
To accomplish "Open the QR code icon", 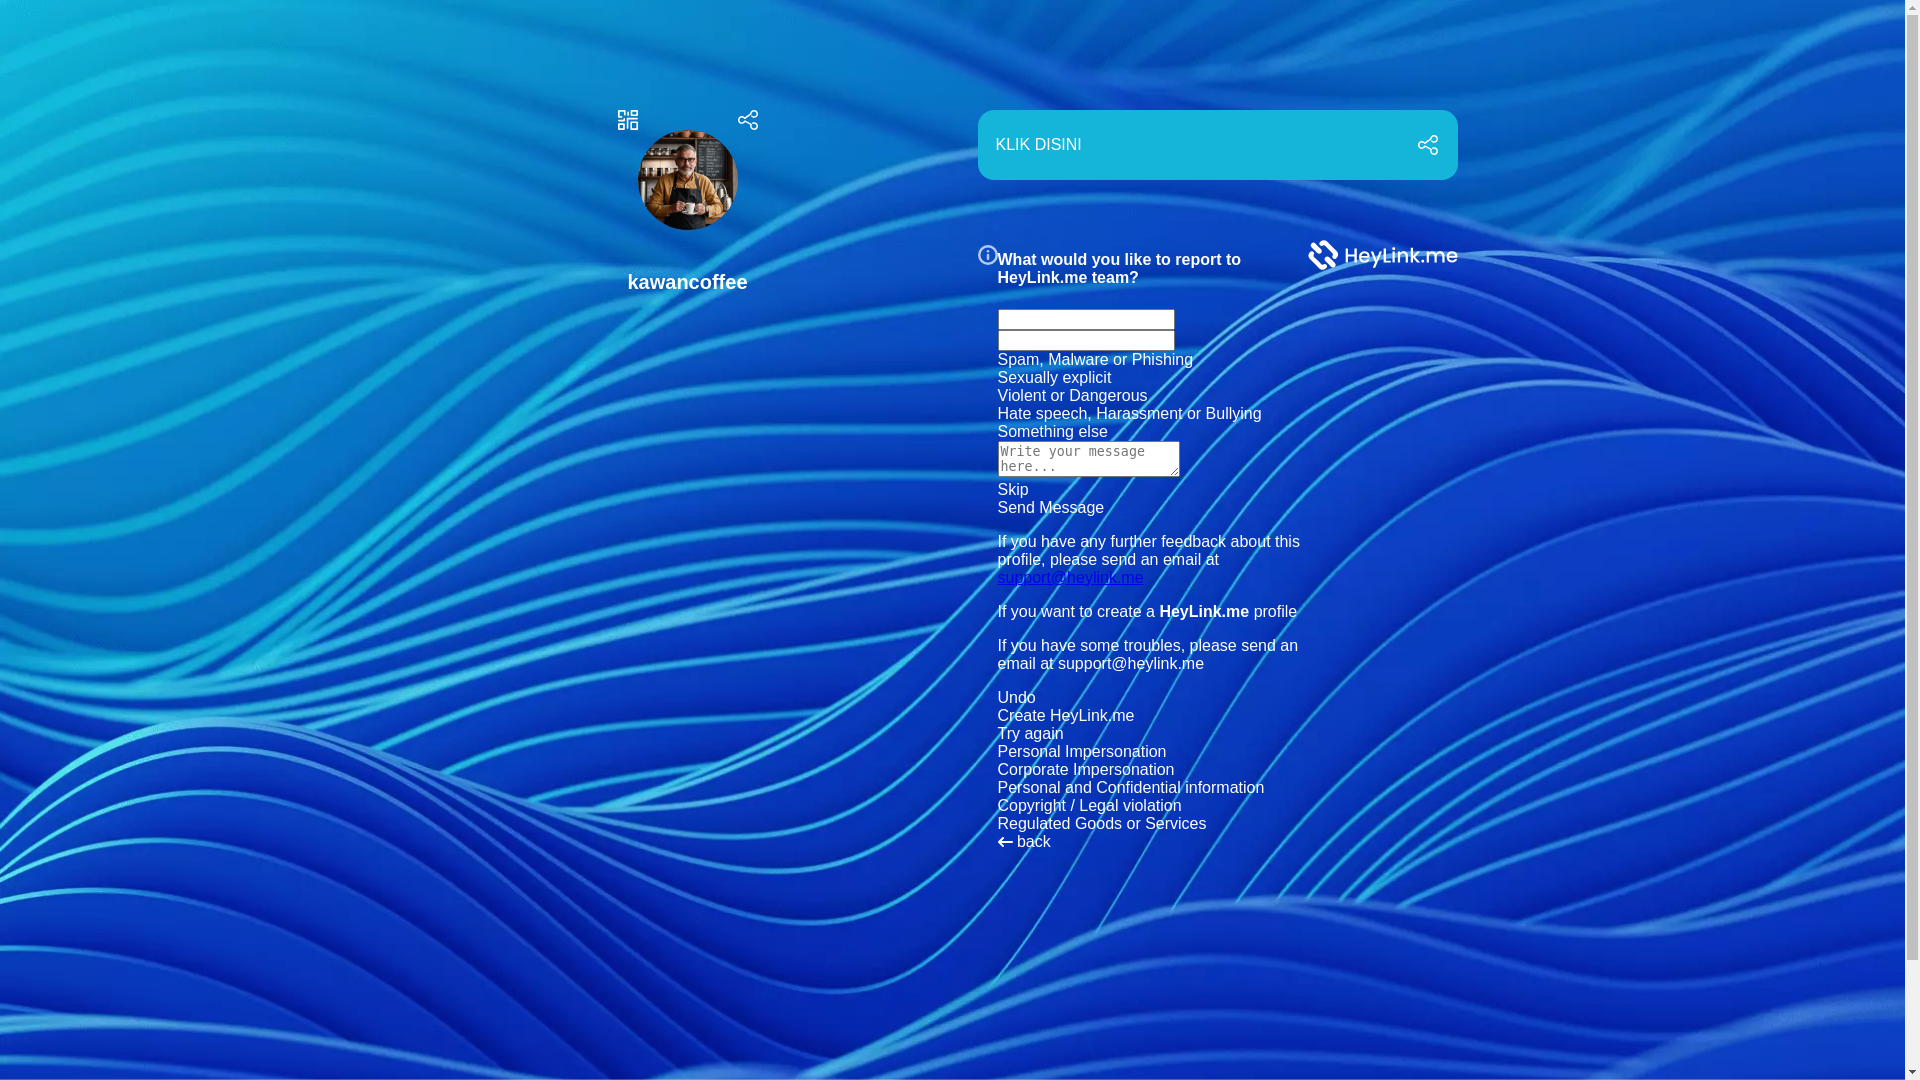I will pos(627,120).
